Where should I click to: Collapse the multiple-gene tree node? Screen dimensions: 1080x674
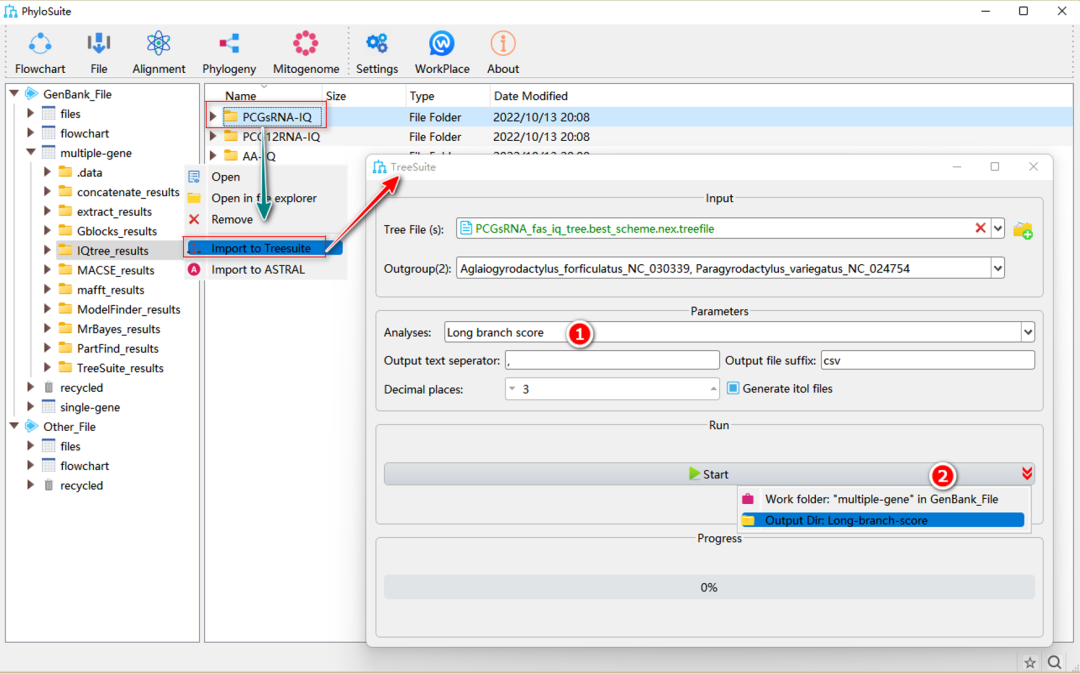[30, 152]
